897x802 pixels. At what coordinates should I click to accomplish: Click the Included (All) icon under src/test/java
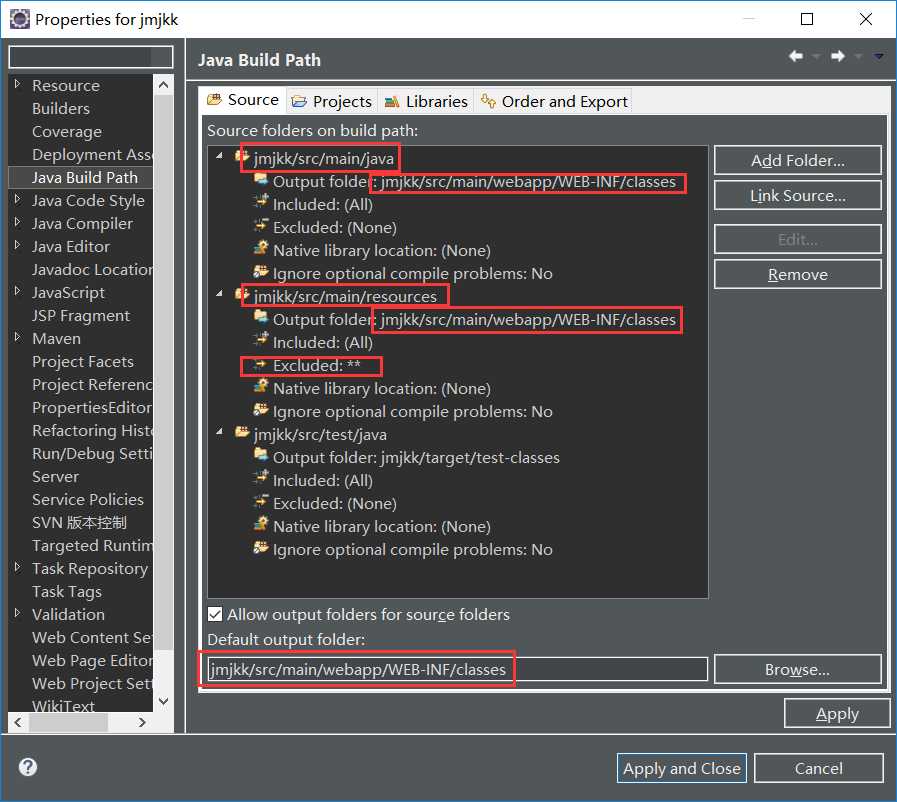click(x=261, y=478)
